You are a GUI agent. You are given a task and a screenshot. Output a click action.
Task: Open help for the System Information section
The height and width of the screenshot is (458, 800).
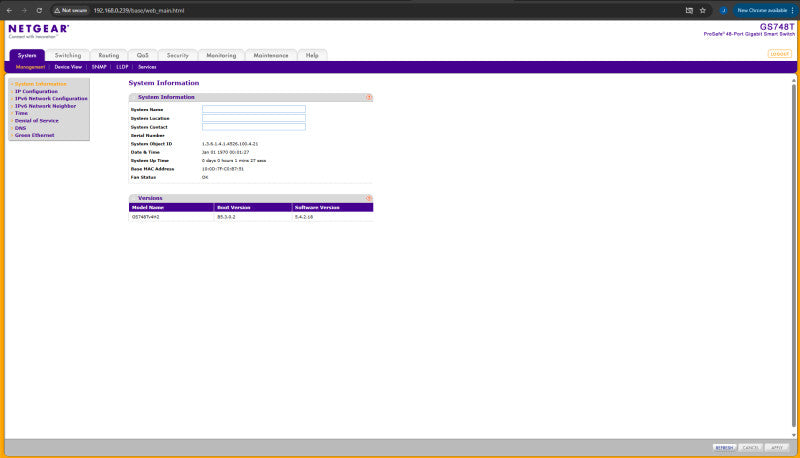tap(368, 97)
